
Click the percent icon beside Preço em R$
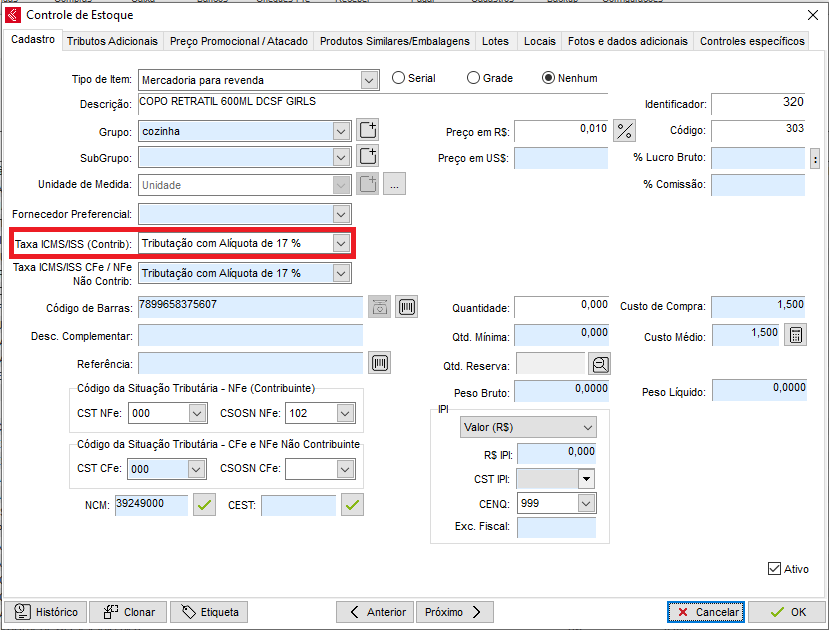[625, 131]
